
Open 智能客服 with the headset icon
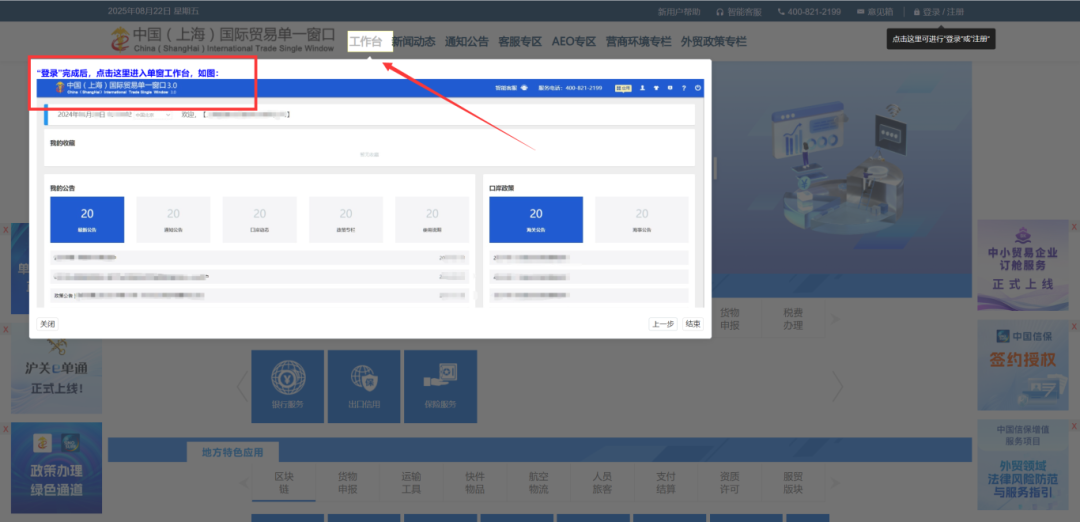point(739,12)
